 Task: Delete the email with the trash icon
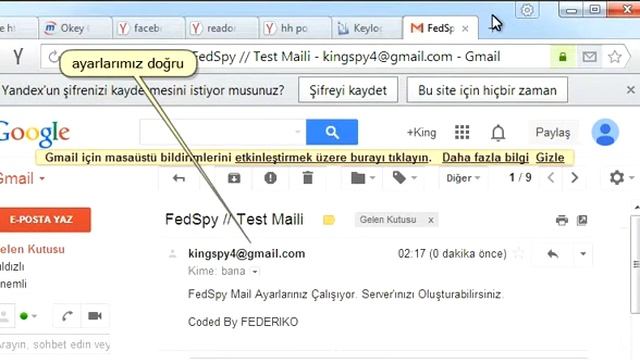[x=308, y=178]
